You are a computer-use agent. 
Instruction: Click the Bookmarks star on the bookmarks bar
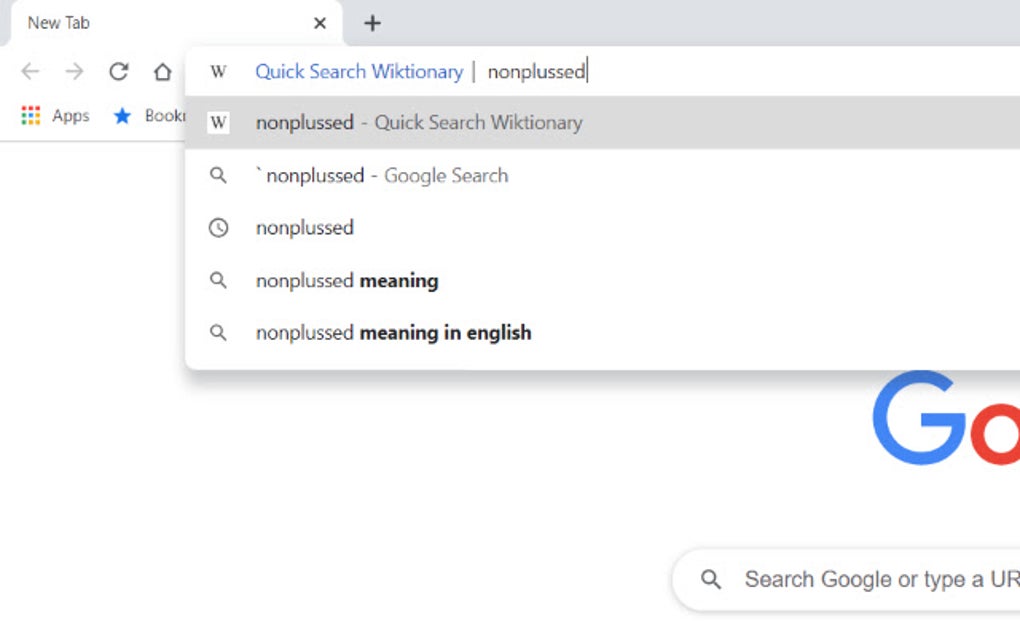point(122,115)
